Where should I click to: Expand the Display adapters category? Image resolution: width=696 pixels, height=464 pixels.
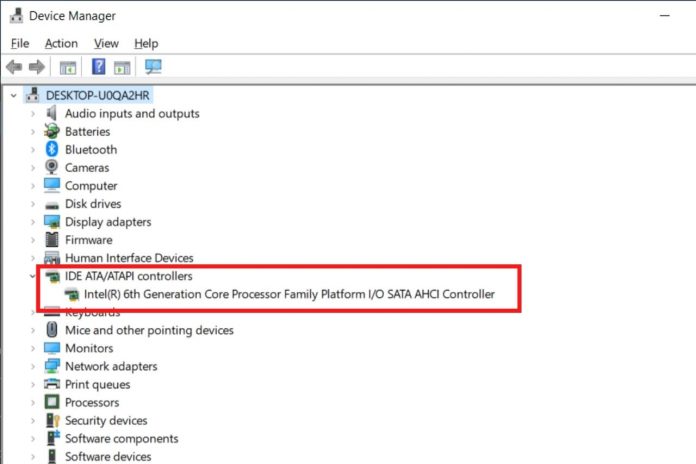click(33, 222)
